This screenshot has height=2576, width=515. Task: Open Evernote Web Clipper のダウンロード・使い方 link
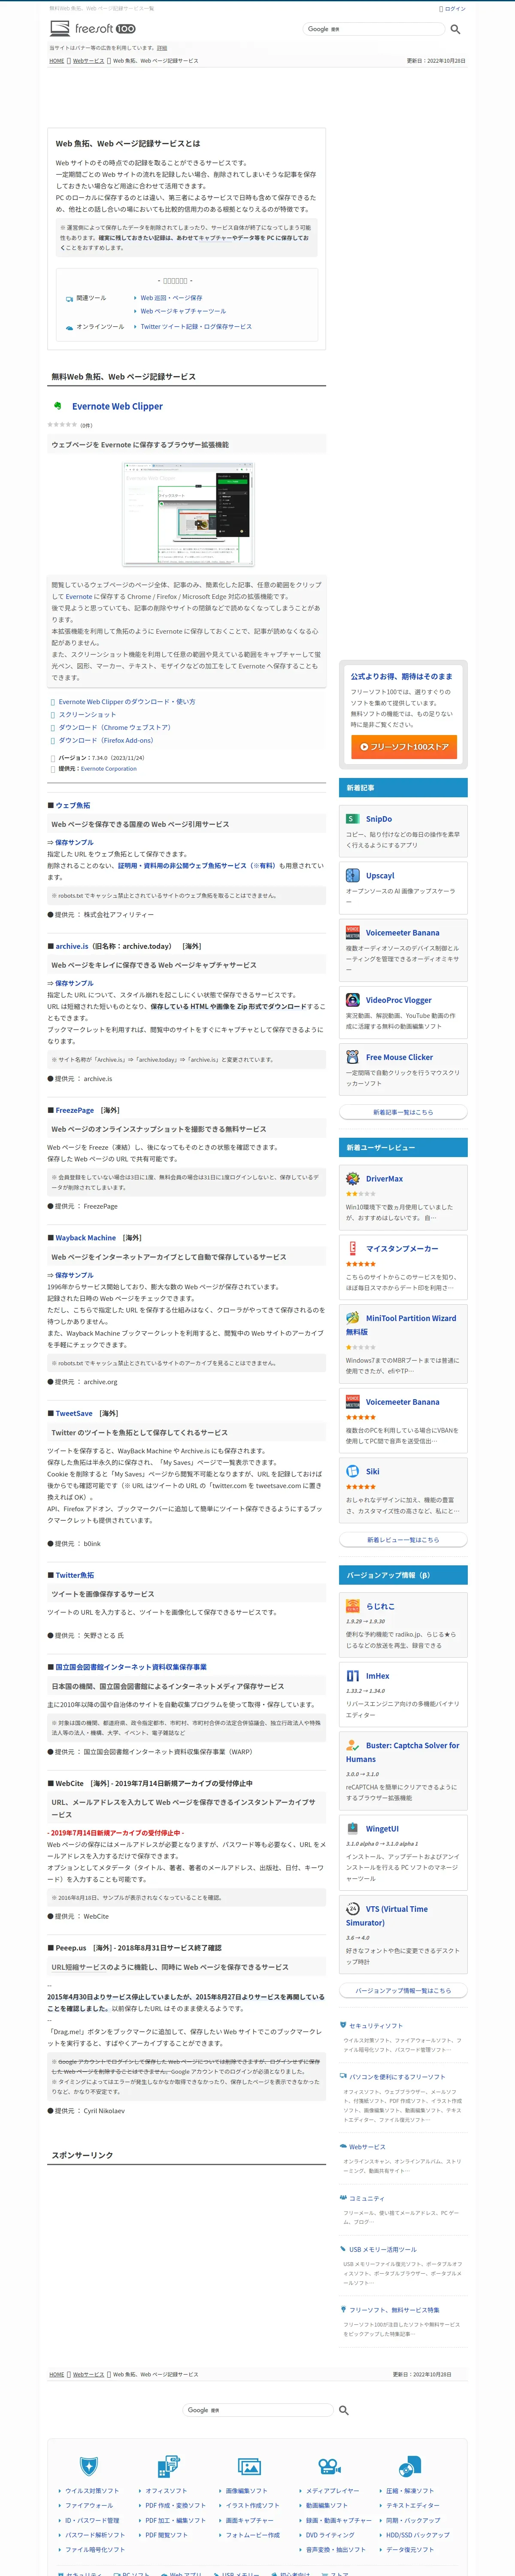click(x=127, y=702)
